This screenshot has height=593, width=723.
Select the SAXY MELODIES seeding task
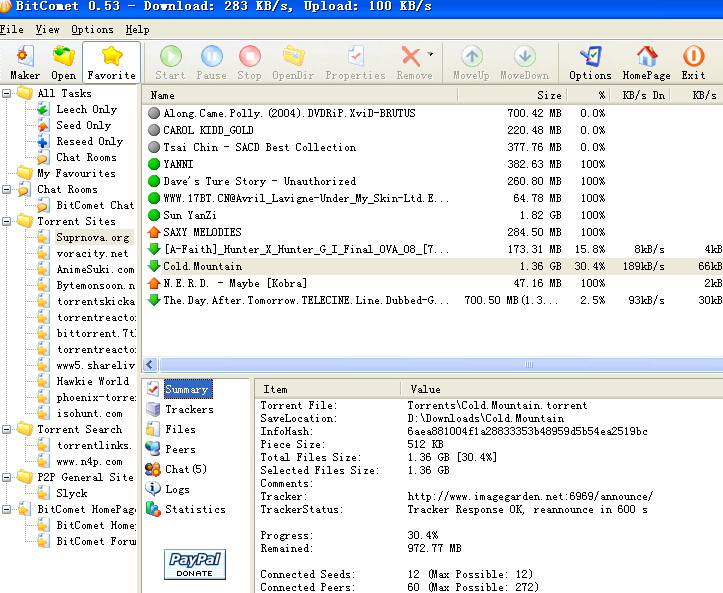(x=433, y=232)
